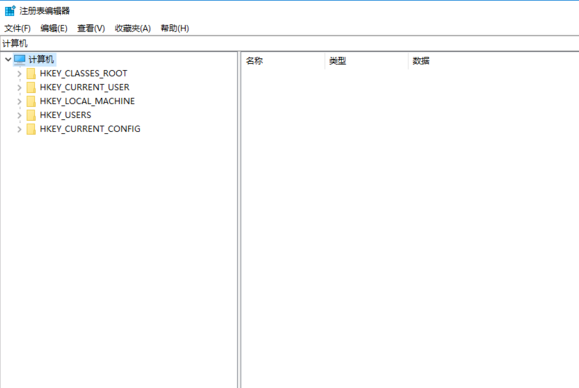Open the 查看(V) menu
The height and width of the screenshot is (388, 579).
tap(91, 28)
